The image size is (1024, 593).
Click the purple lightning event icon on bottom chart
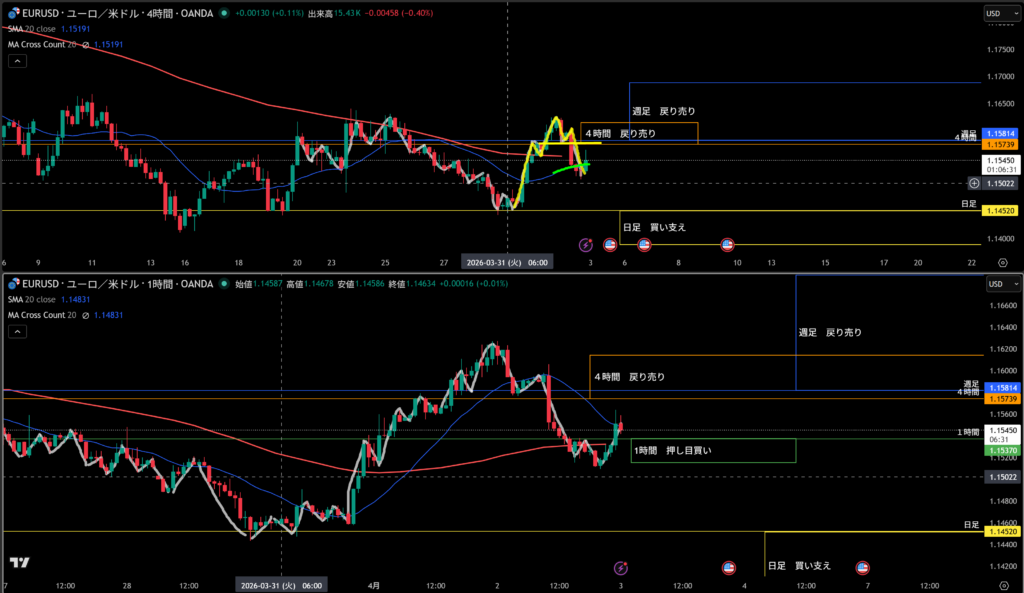(x=620, y=568)
